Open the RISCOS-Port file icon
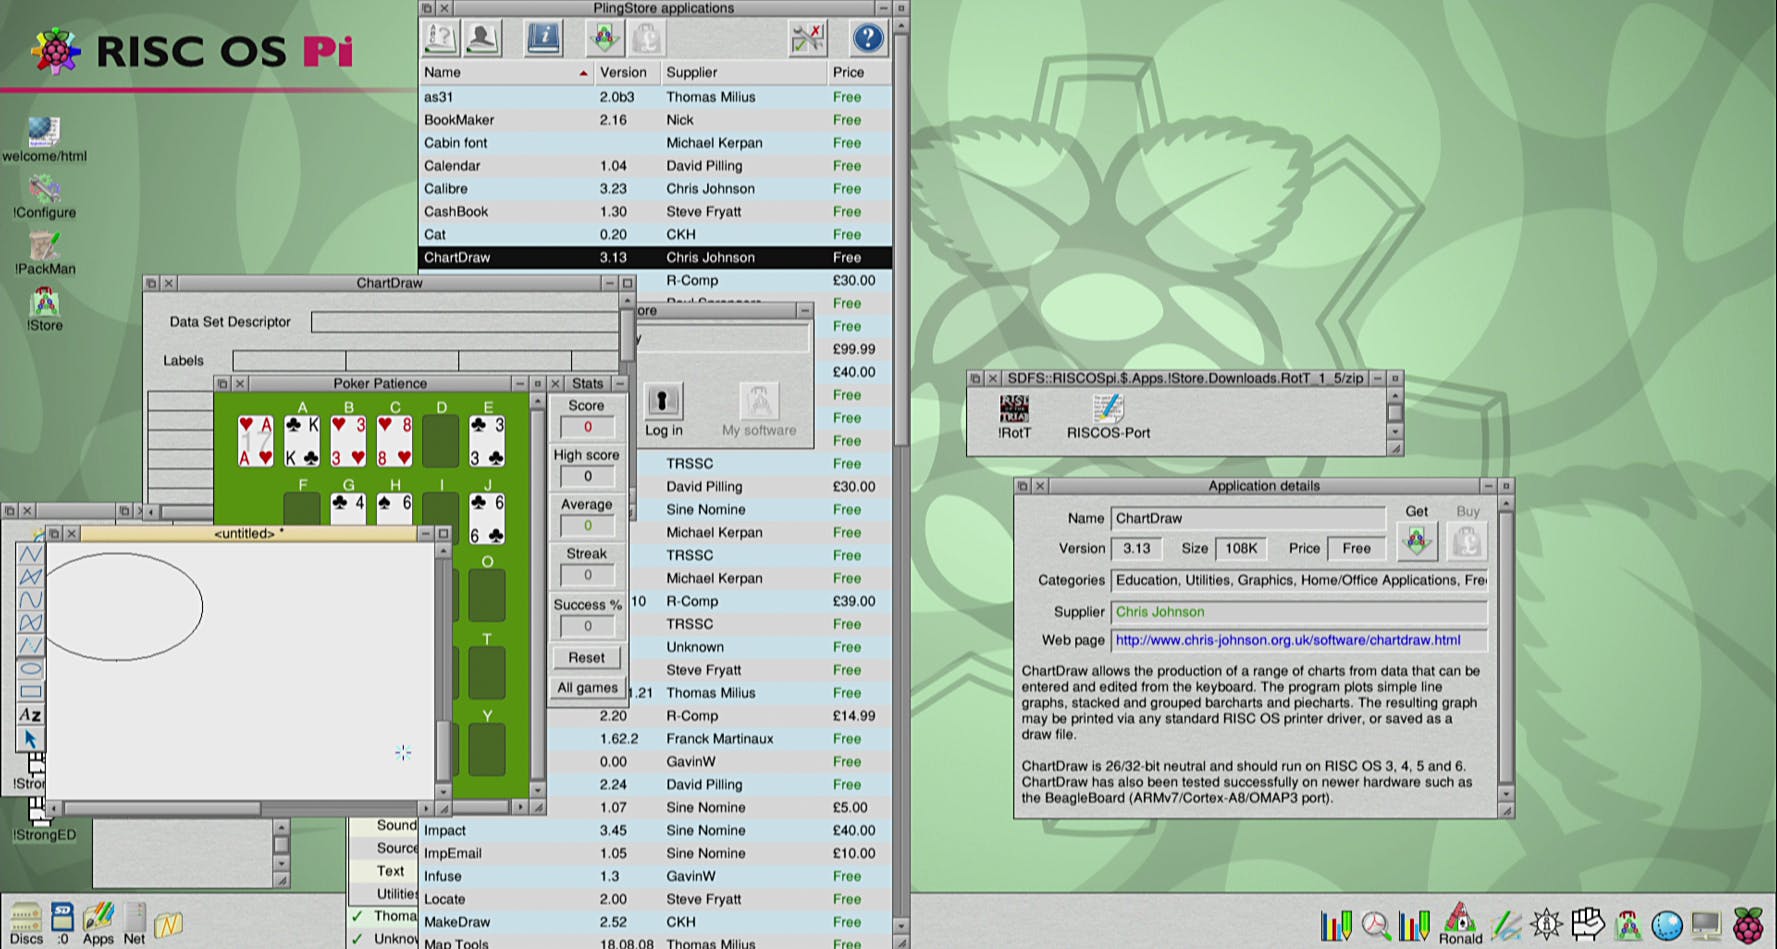Viewport: 1777px width, 949px height. (1108, 416)
